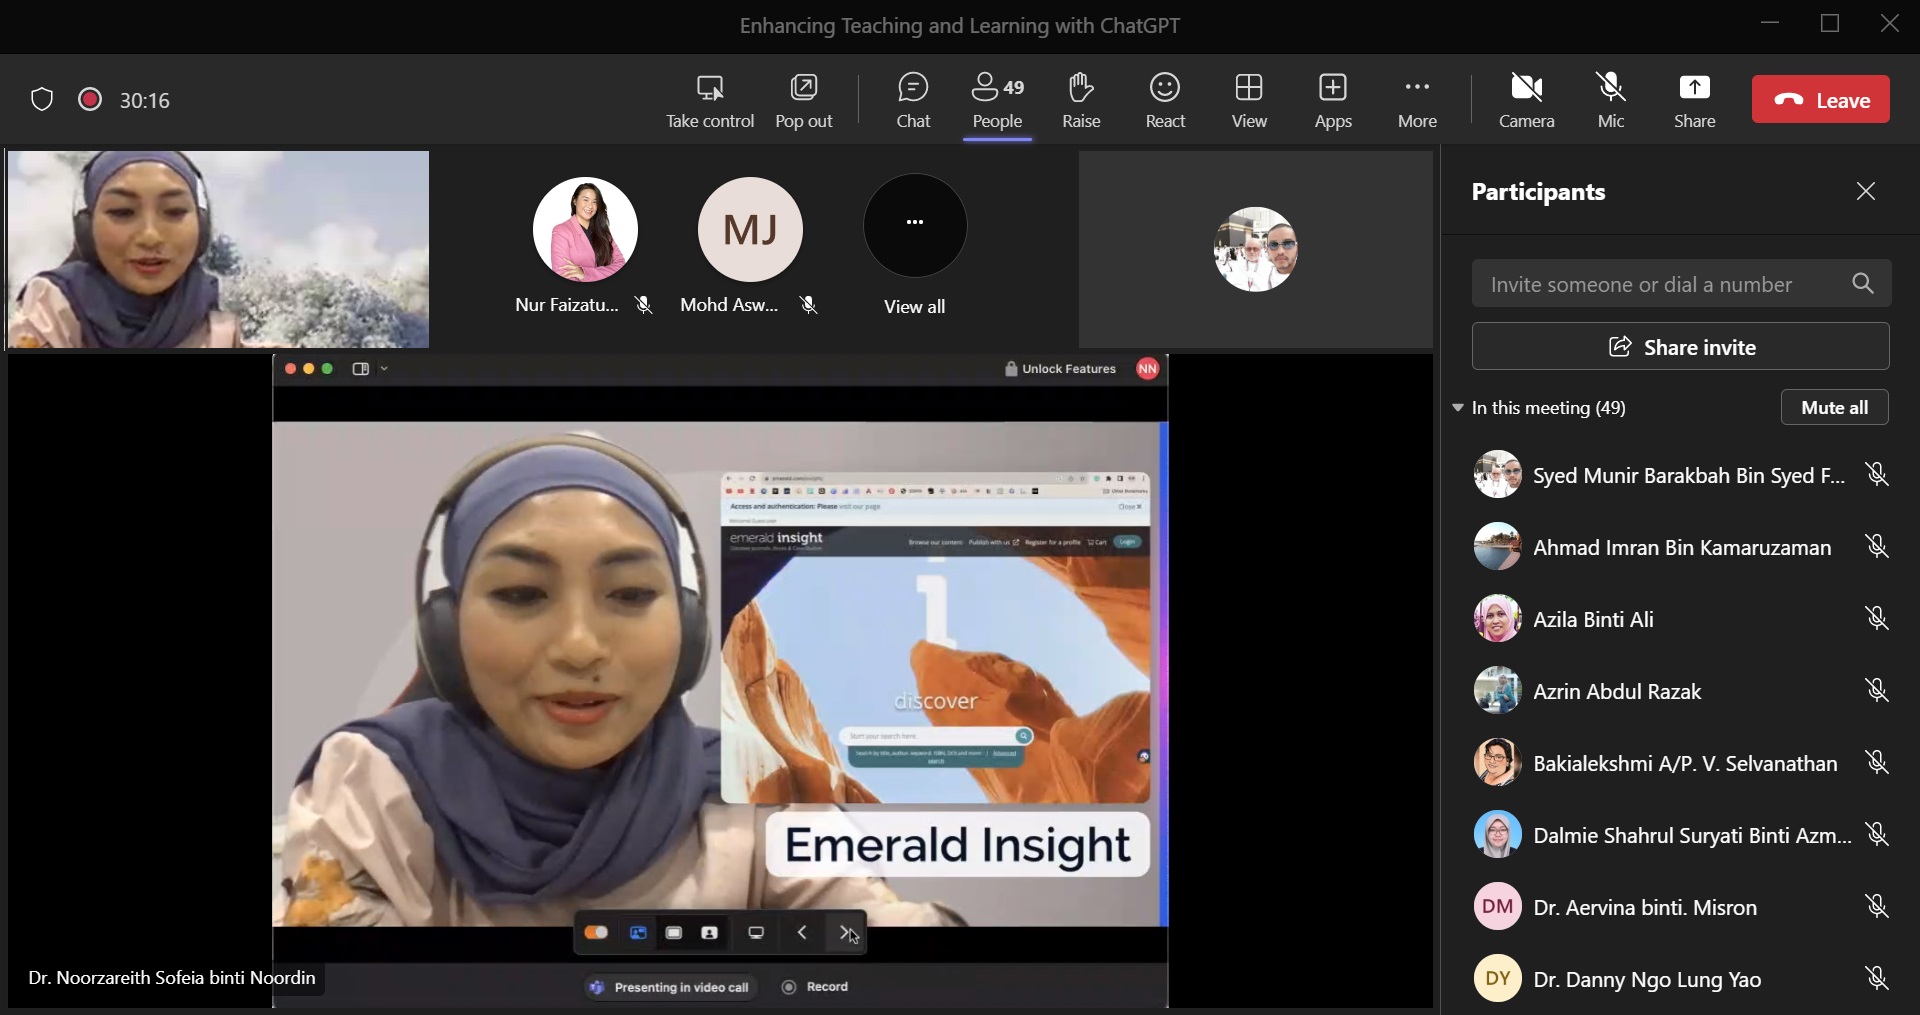Viewport: 1920px width, 1015px height.
Task: Click Nur Faizatu's profile picture
Action: coord(585,229)
